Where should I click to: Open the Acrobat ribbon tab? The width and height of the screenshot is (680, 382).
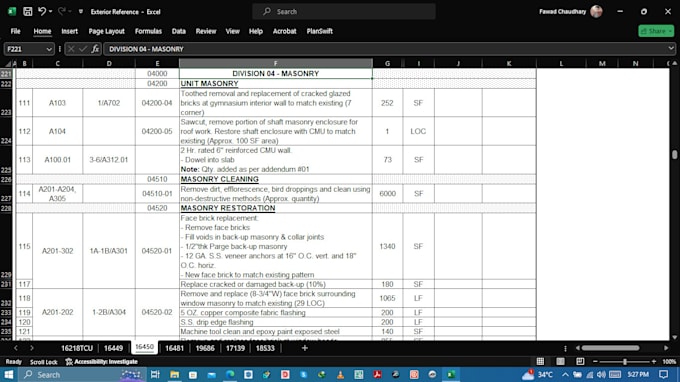coord(284,31)
